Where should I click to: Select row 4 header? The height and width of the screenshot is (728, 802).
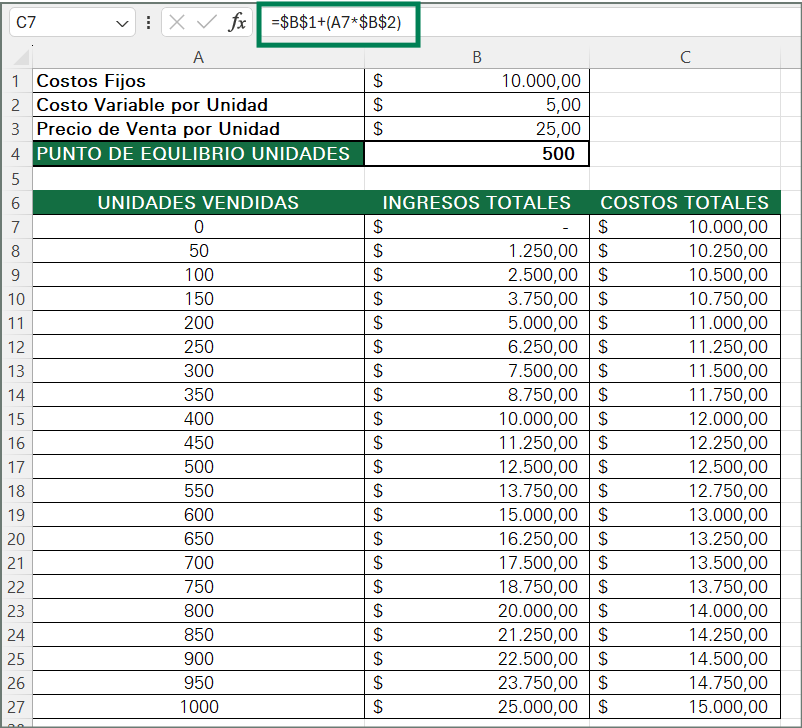16,154
